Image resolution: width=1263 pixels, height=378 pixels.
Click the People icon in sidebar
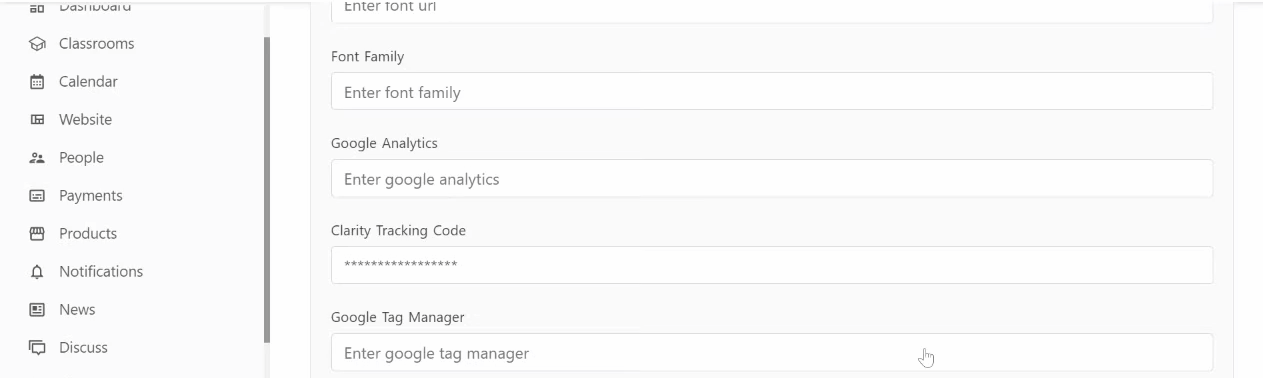(37, 158)
